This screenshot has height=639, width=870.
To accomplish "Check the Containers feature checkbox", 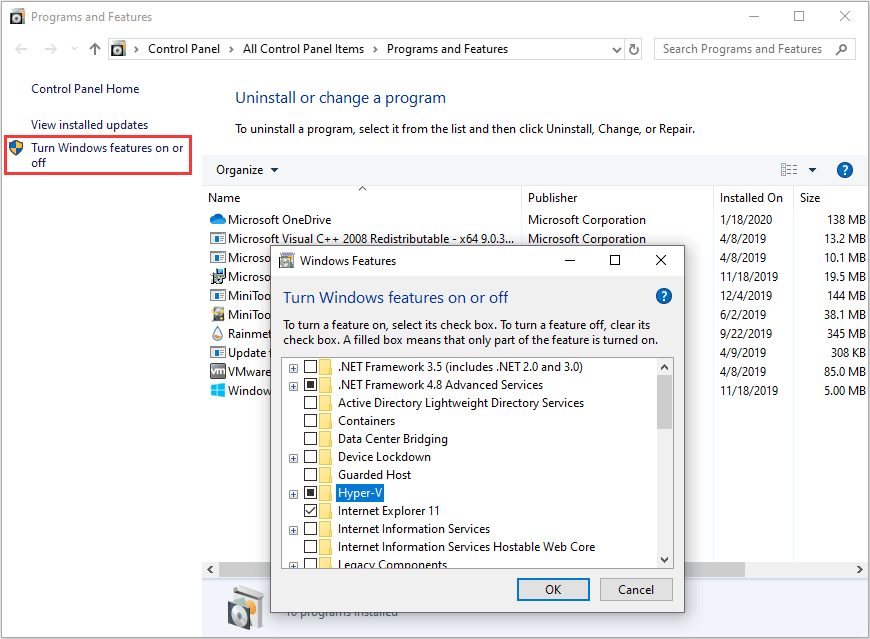I will [311, 420].
